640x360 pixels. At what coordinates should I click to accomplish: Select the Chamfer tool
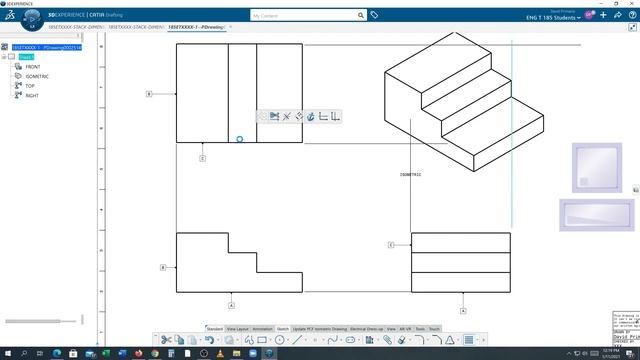click(436, 340)
